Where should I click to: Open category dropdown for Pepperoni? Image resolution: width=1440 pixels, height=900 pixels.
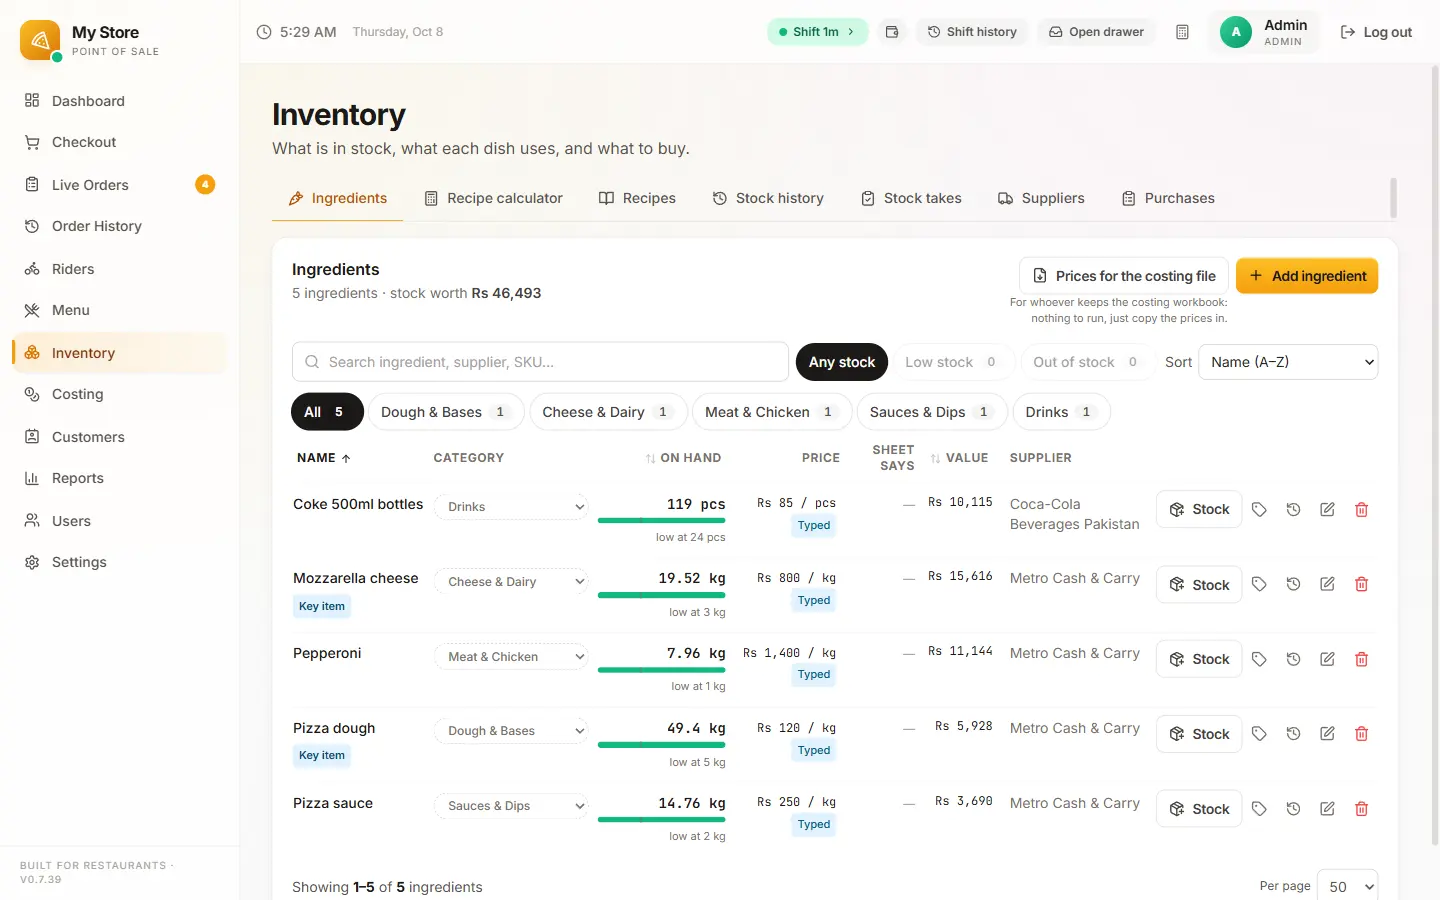tap(512, 657)
